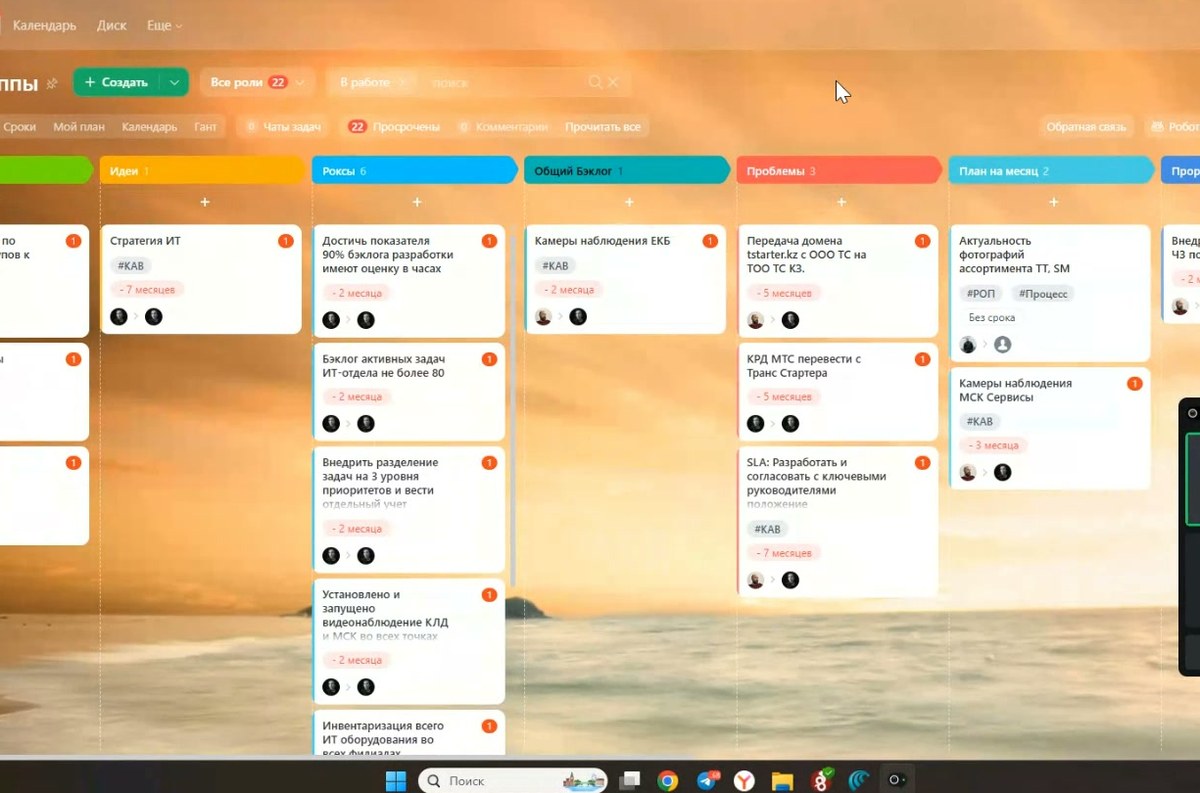The image size is (1200, 793).
Task: Click the magnifier icon in the search bar
Action: pos(596,82)
